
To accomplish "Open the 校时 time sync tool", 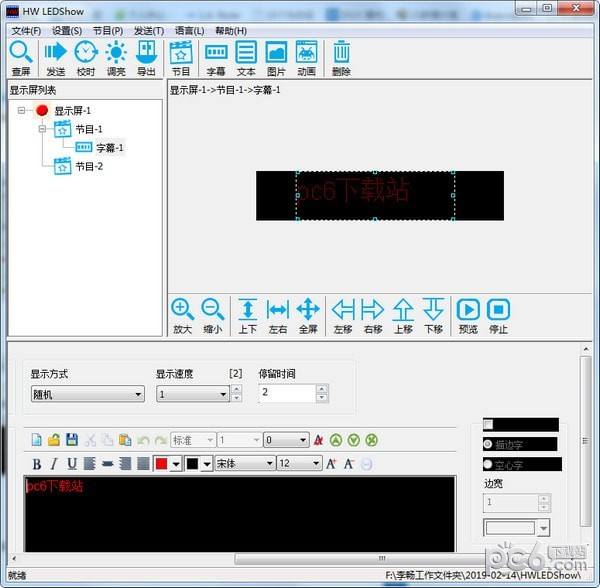I will (86, 57).
